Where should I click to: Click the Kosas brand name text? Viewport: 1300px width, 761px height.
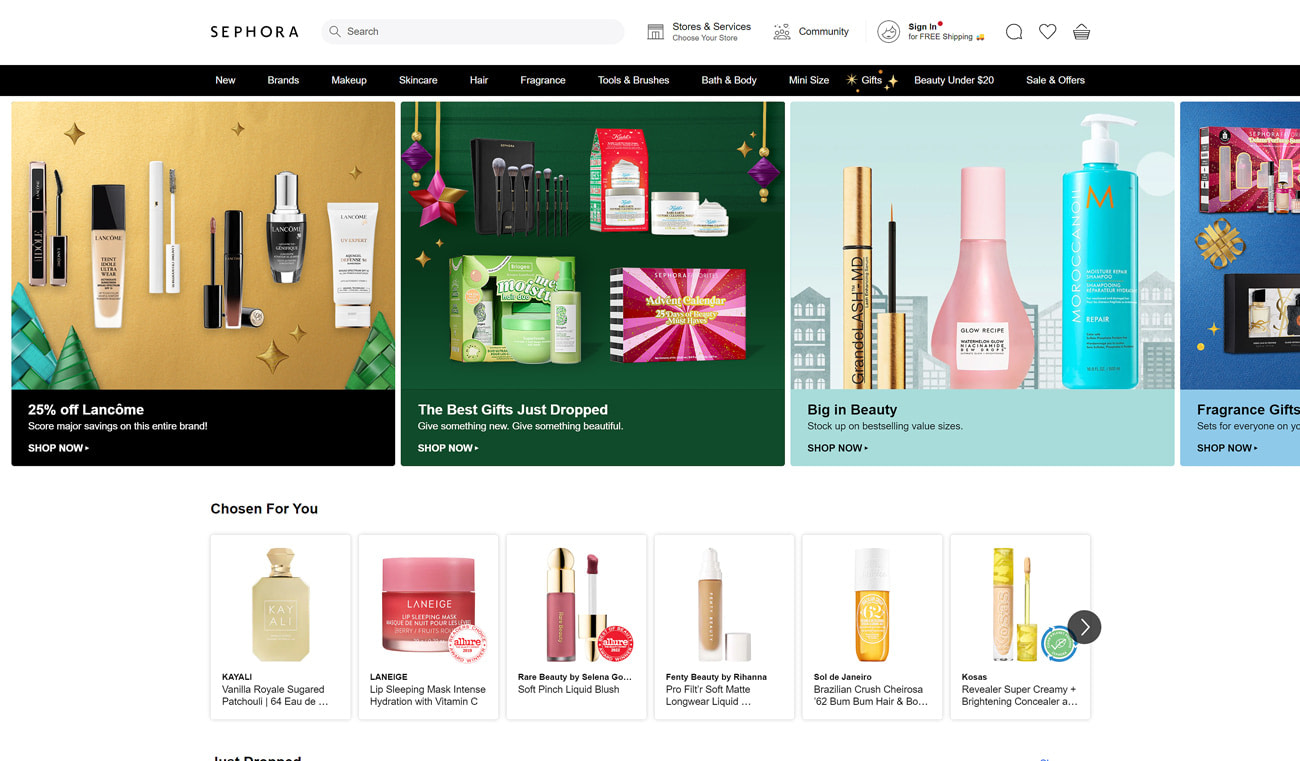(974, 677)
